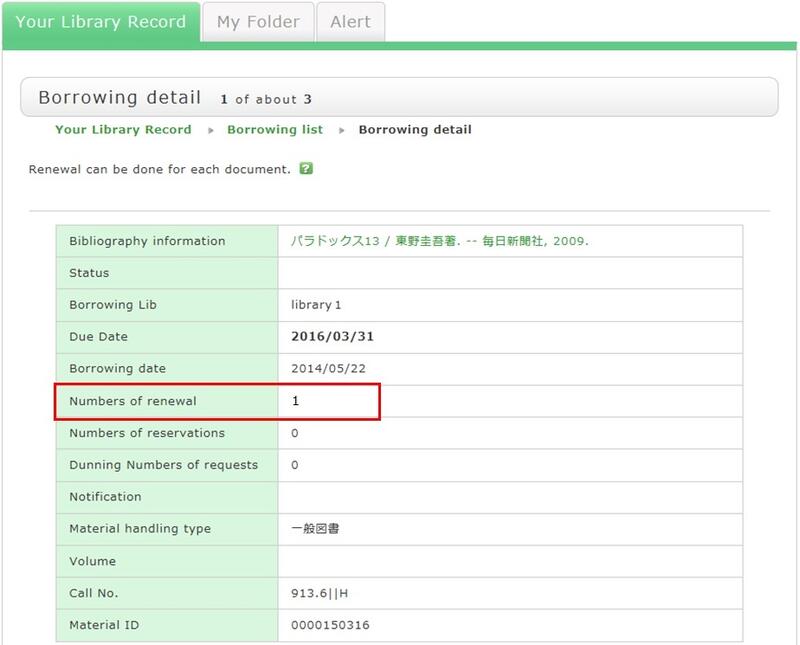The width and height of the screenshot is (800, 645).
Task: Open the Alert tab
Action: pos(350,22)
